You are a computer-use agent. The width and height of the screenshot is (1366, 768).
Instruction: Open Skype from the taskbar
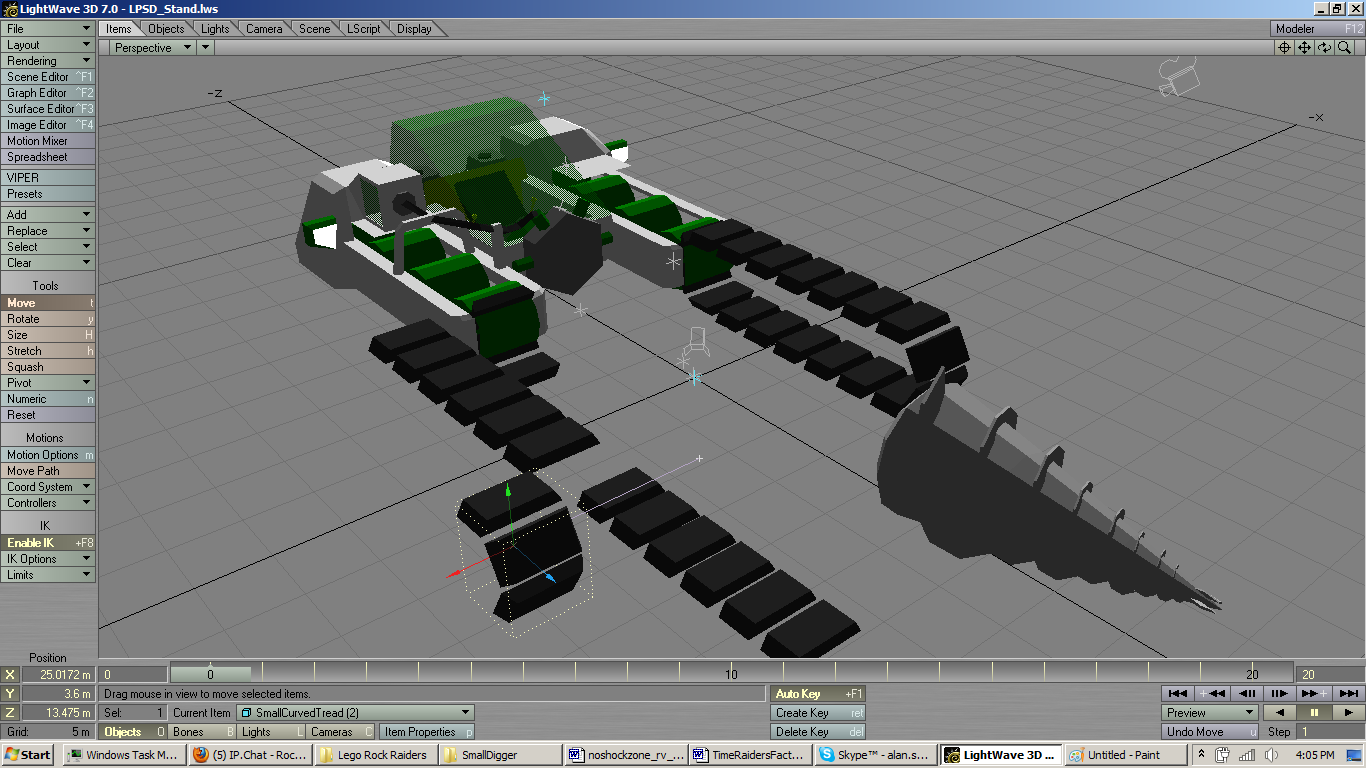point(877,755)
